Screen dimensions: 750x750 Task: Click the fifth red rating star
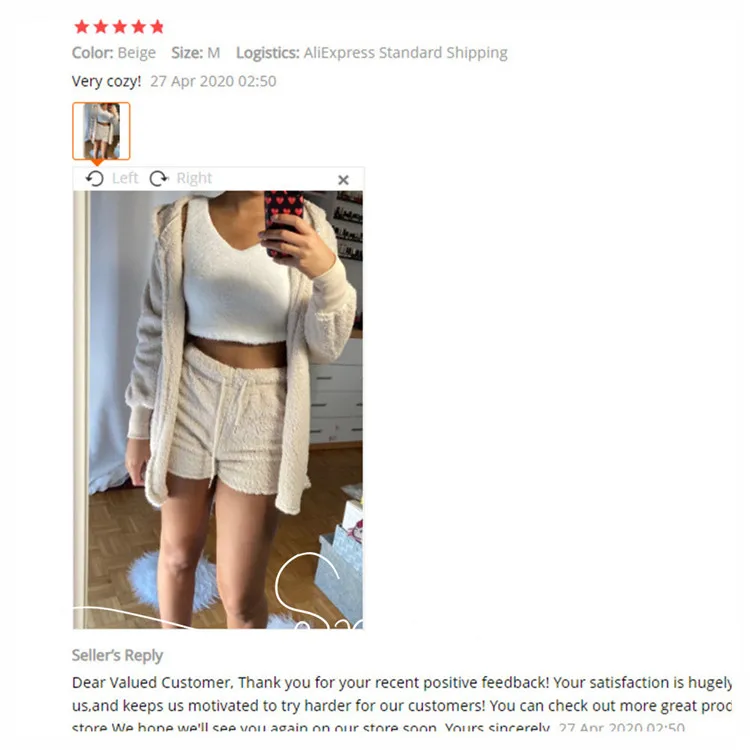157,27
